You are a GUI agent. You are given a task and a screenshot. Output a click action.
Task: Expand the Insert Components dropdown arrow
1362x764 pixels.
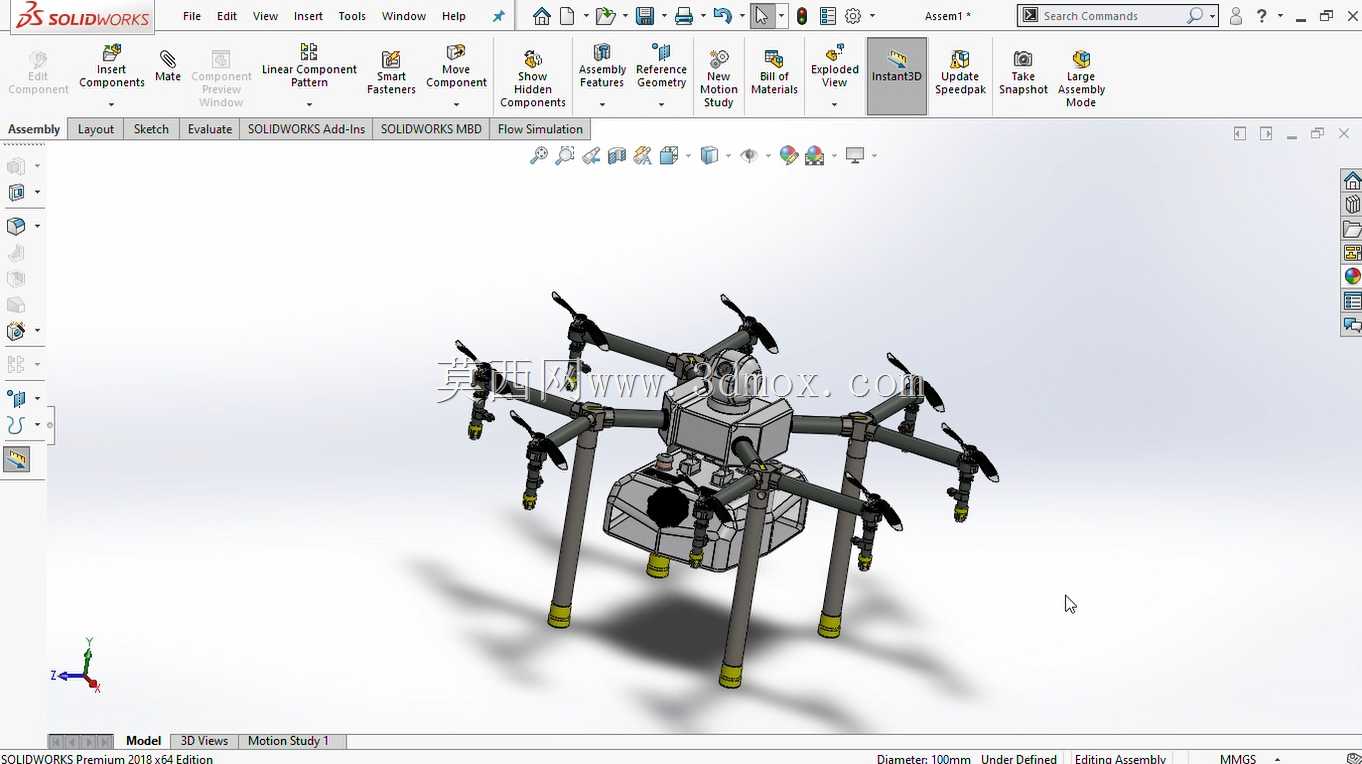click(x=111, y=104)
